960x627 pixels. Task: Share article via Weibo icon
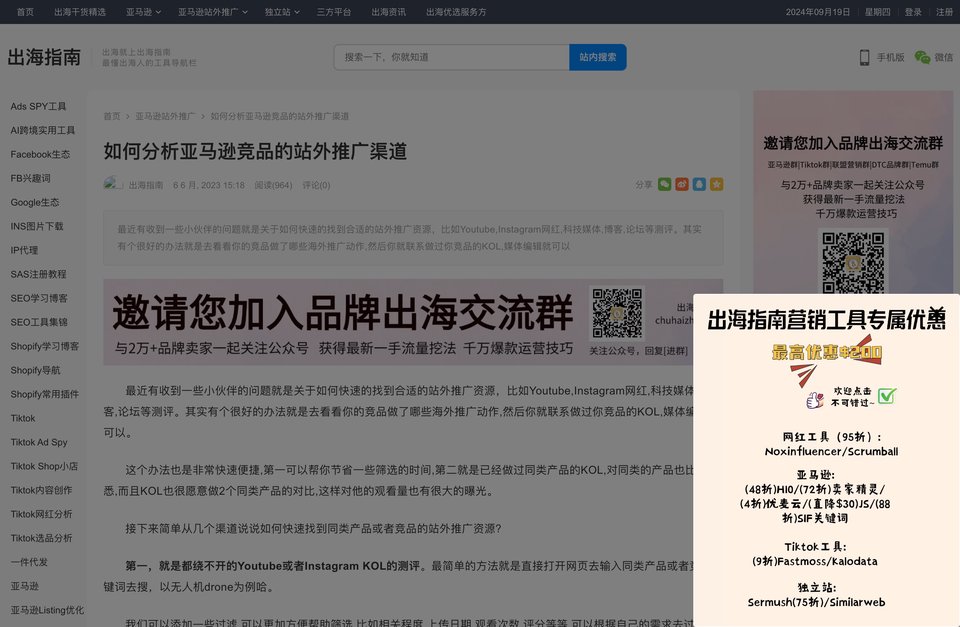681,184
